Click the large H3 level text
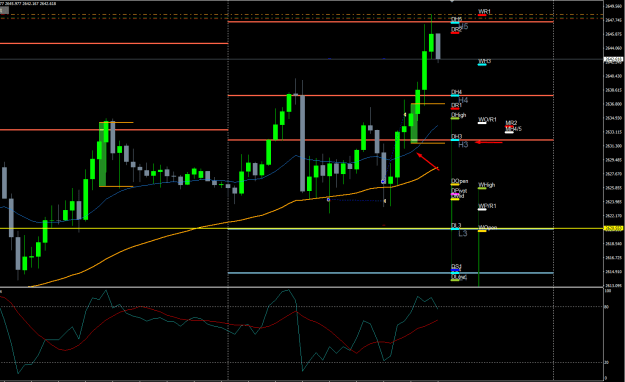The width and height of the screenshot is (625, 382). point(463,145)
